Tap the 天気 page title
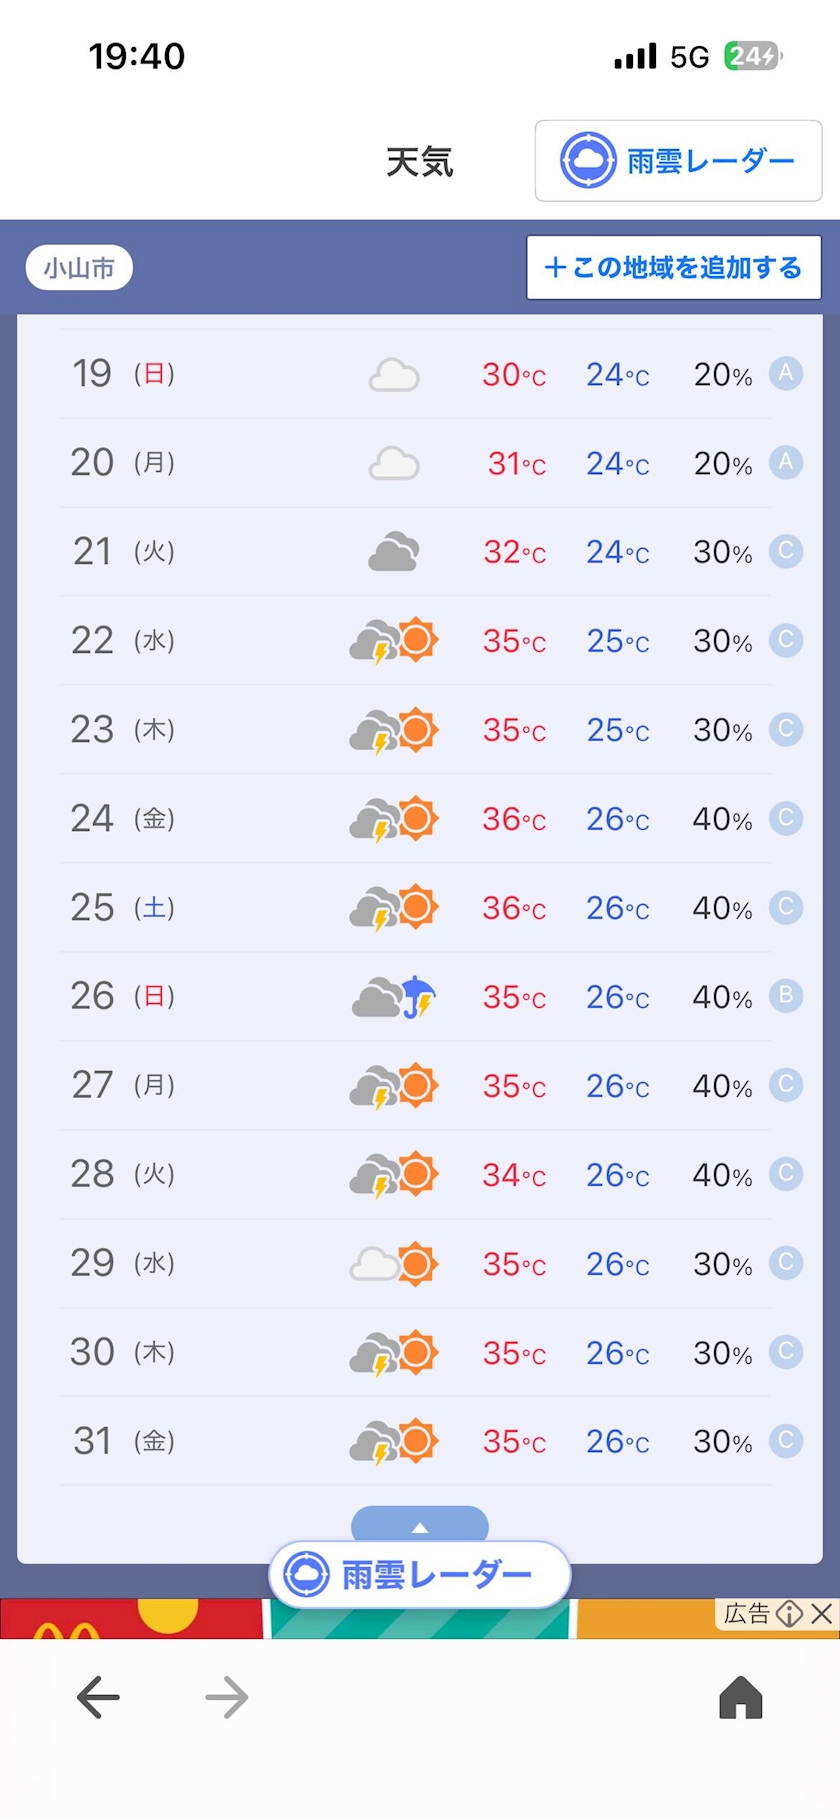Viewport: 840px width, 1818px height. click(x=419, y=162)
